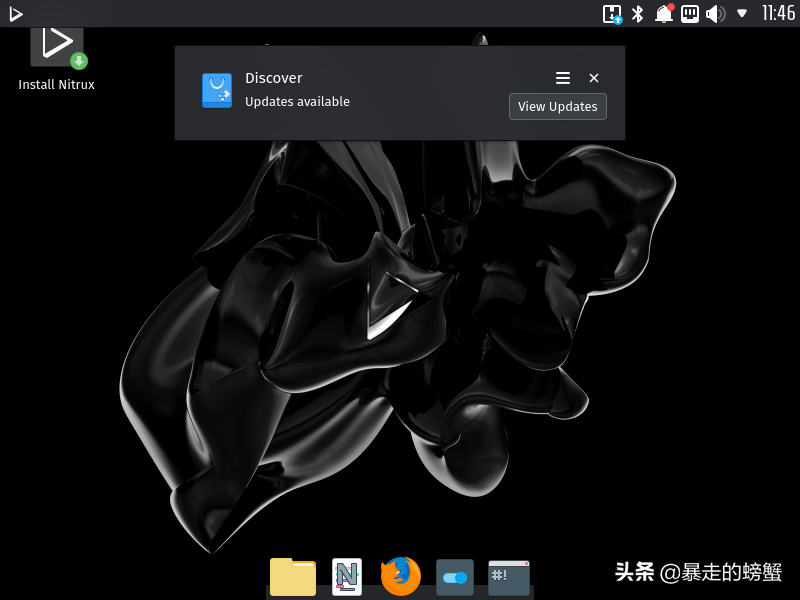
Task: Select the Discover title in the notification
Action: point(272,78)
